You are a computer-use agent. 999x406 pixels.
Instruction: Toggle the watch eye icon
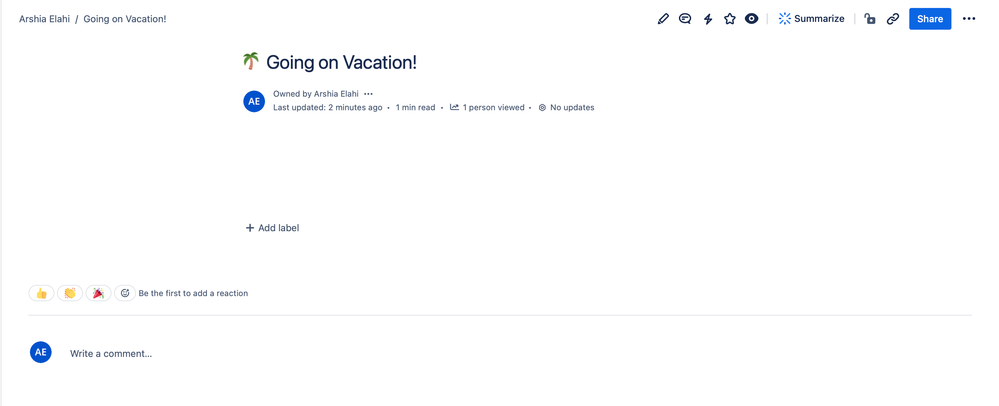coord(752,19)
